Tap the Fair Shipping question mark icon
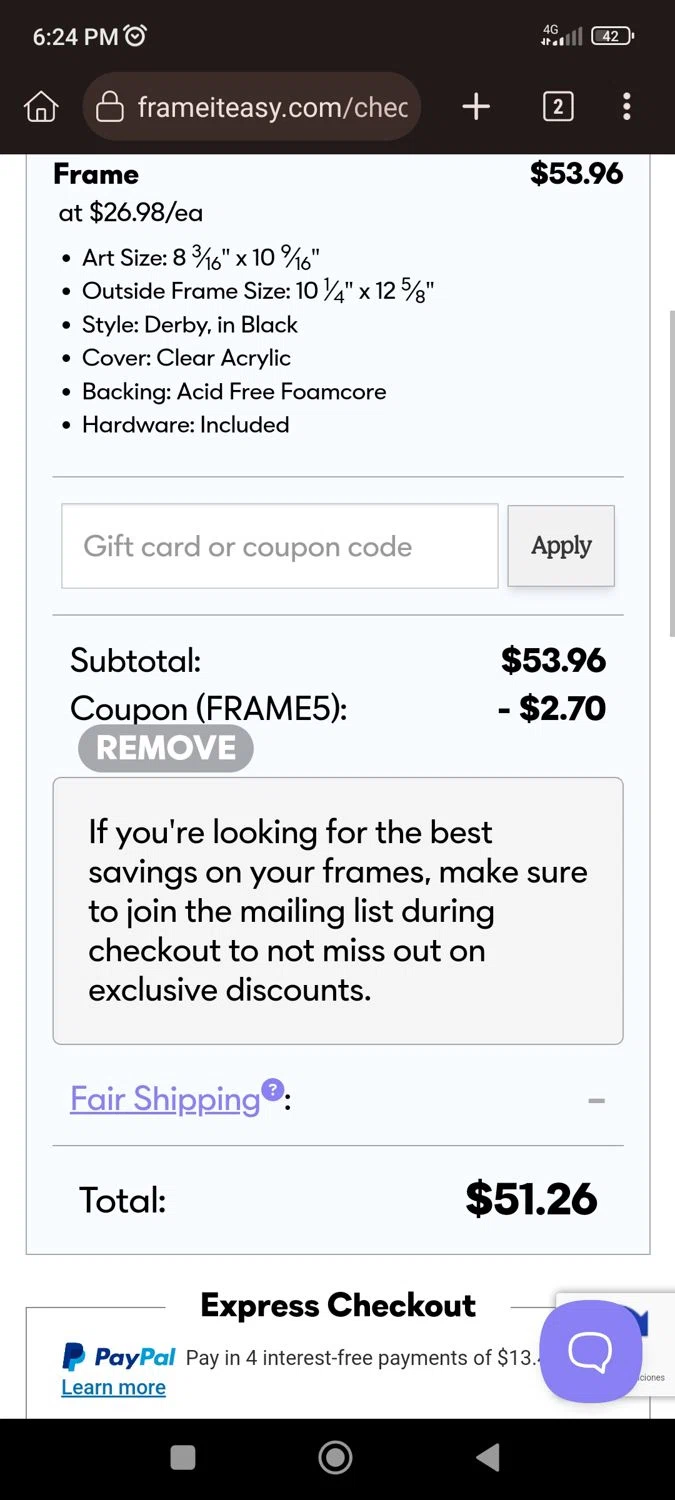 pyautogui.click(x=272, y=1089)
